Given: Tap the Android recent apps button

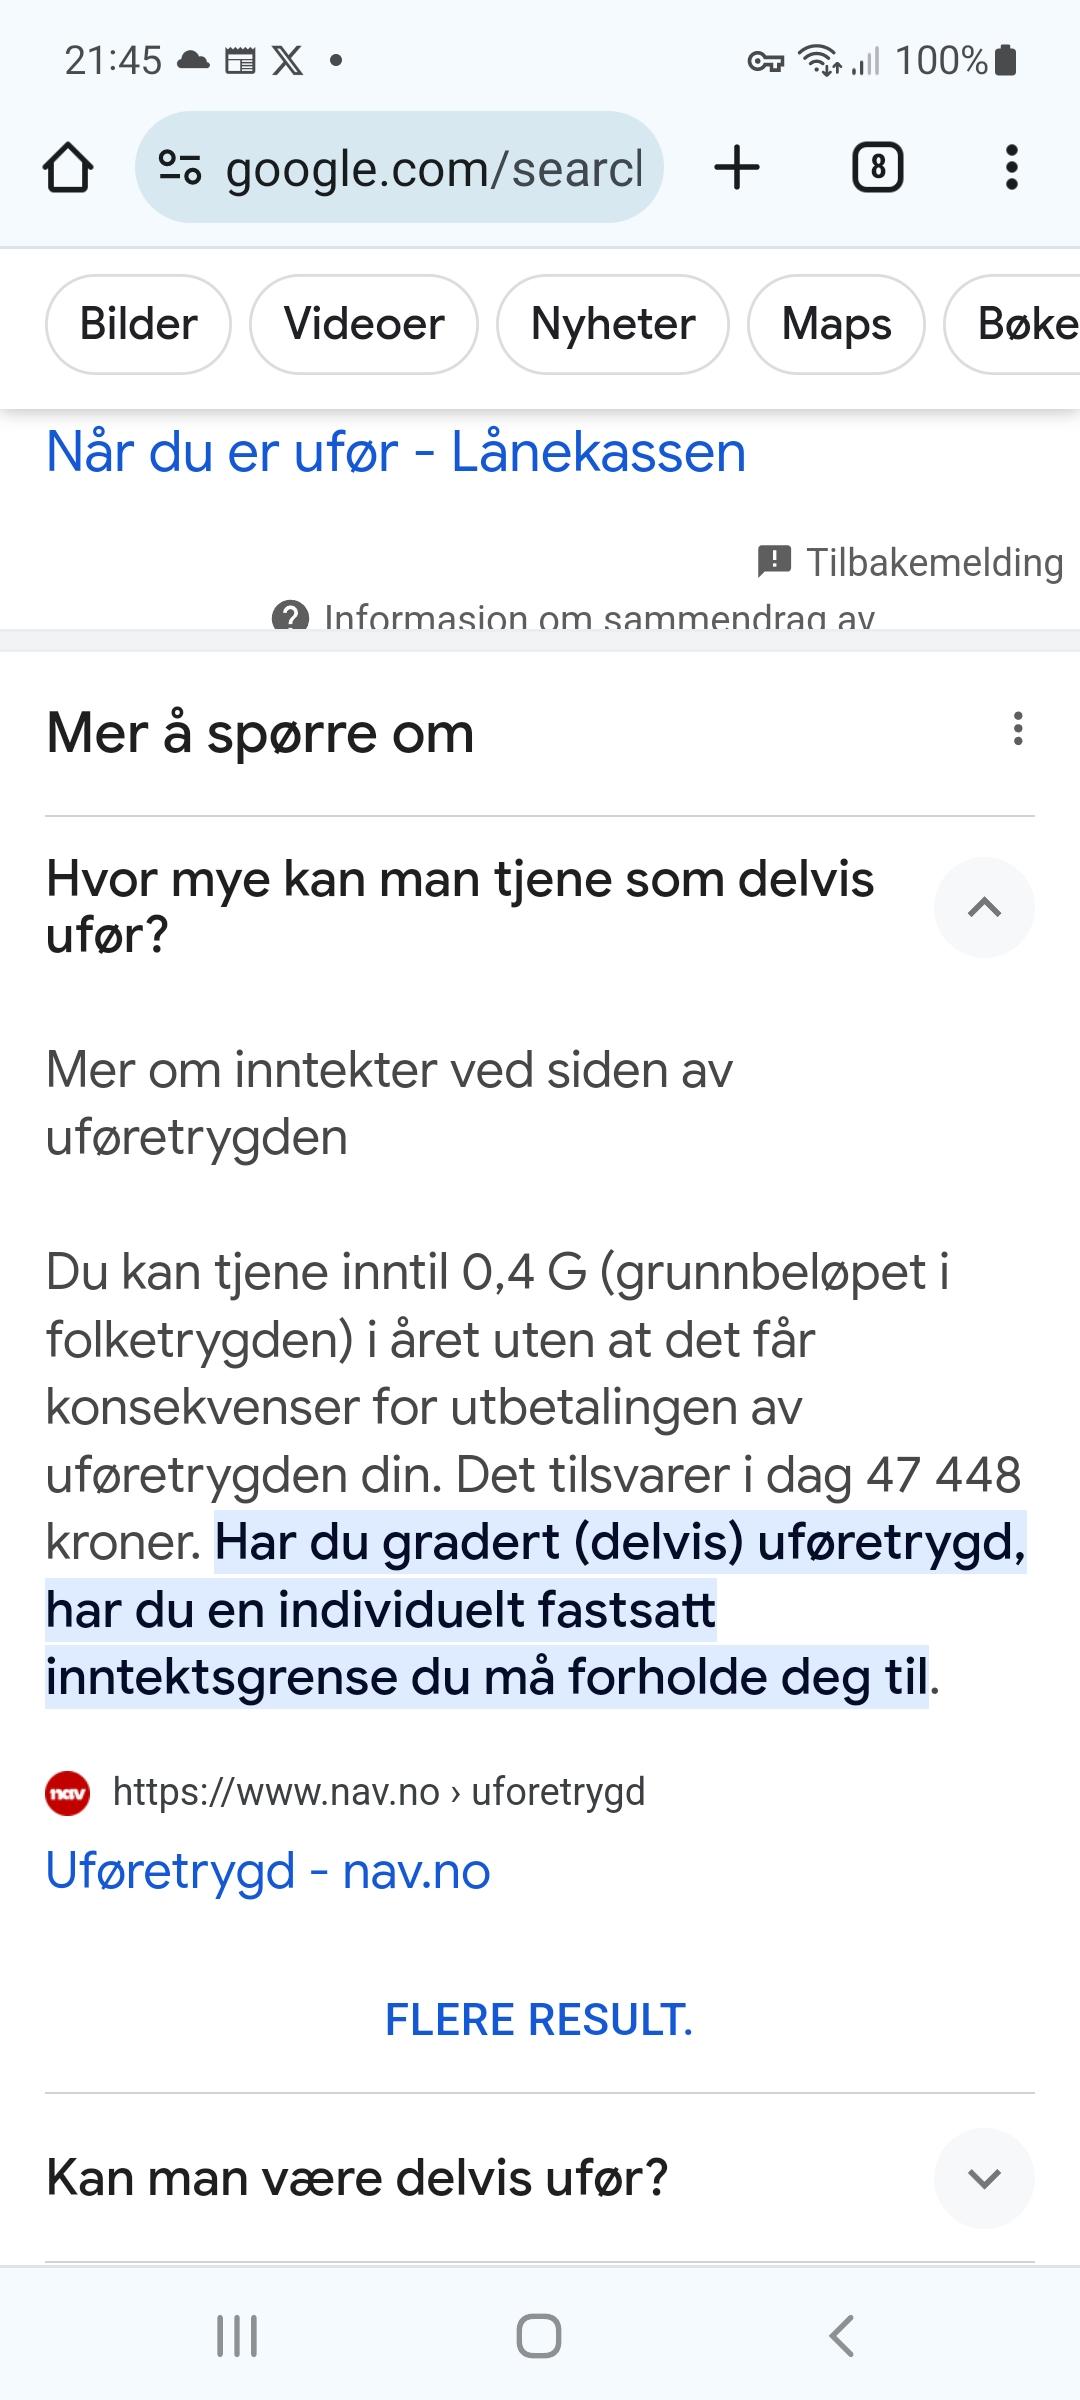Looking at the screenshot, I should point(237,2337).
